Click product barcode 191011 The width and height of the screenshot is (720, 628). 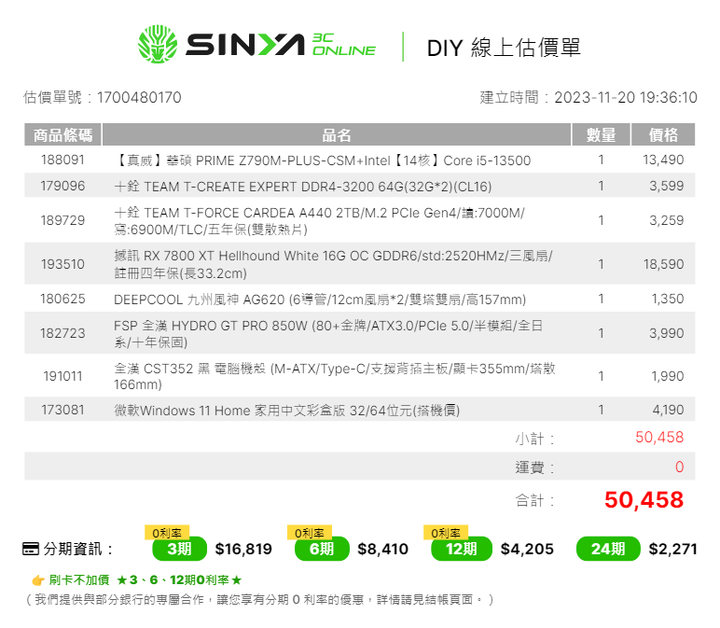pyautogui.click(x=63, y=376)
